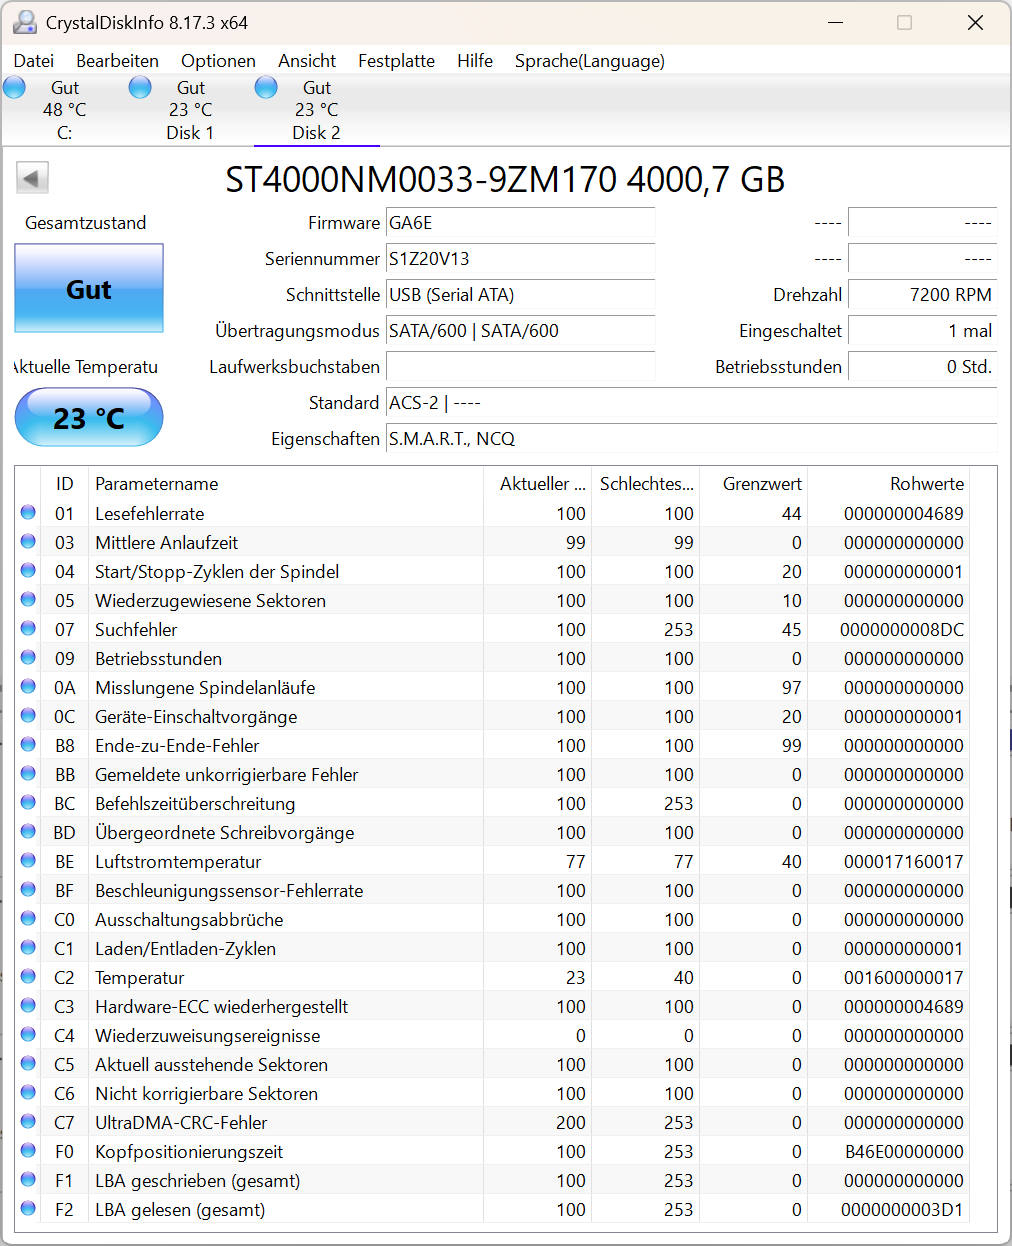Click the Seriennummer field S1Z20V13
1012x1246 pixels.
(520, 259)
